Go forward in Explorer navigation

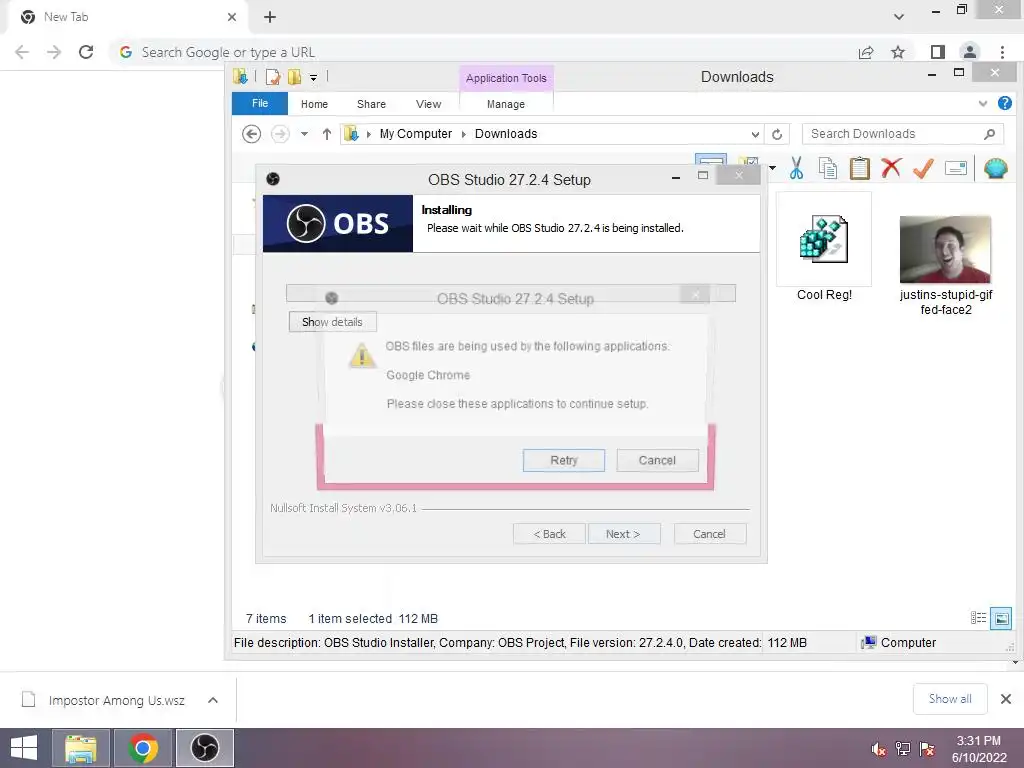(280, 134)
